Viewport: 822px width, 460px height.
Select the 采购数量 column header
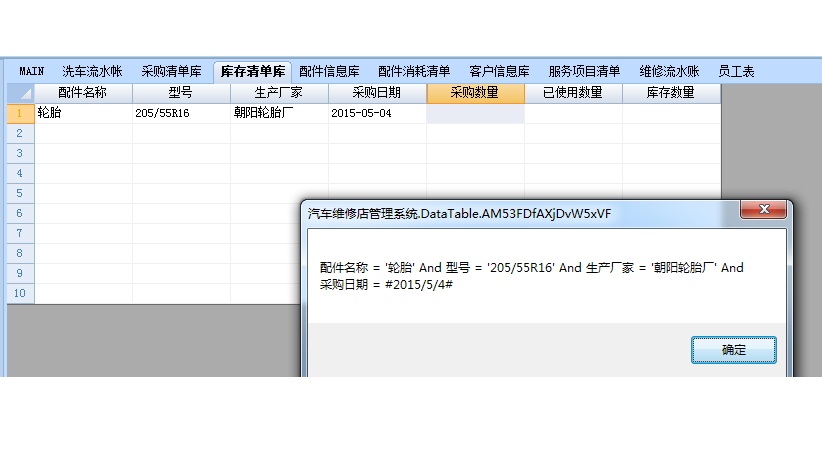475,93
